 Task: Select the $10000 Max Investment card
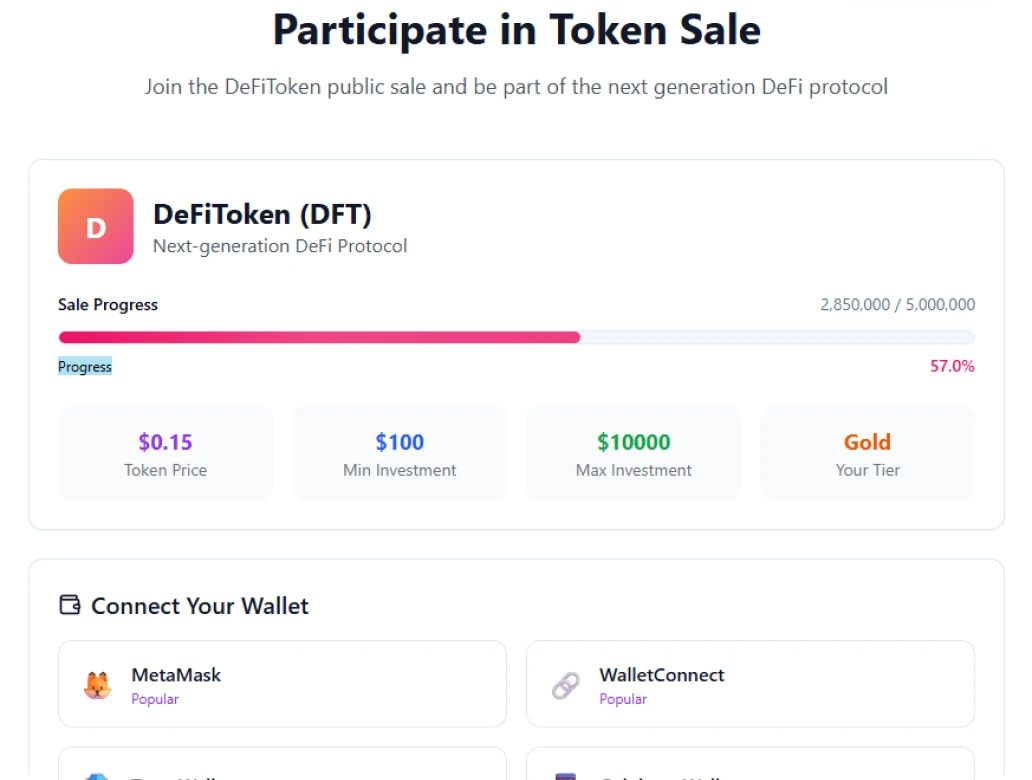(633, 452)
